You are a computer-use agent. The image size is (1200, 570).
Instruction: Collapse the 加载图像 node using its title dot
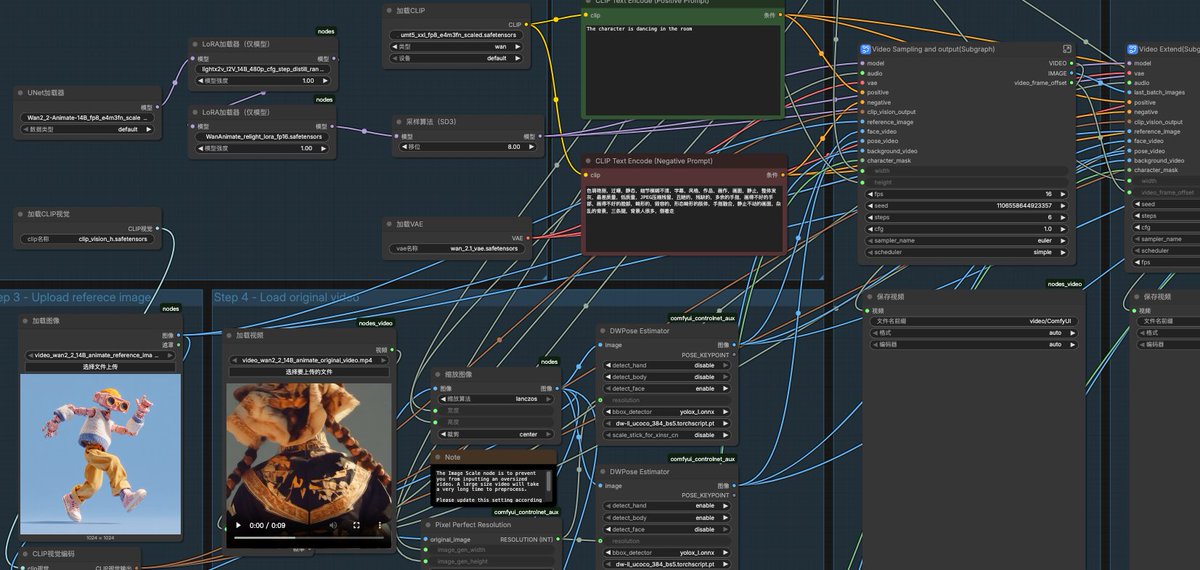click(27, 321)
